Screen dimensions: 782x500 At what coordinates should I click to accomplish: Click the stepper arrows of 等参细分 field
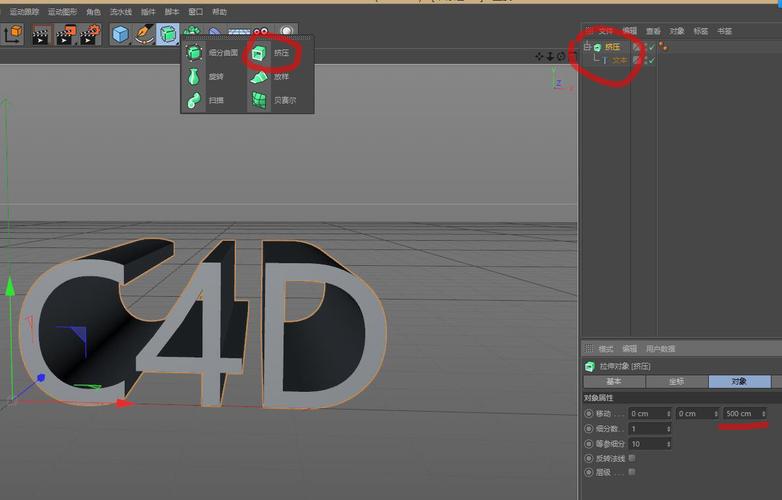[667, 443]
